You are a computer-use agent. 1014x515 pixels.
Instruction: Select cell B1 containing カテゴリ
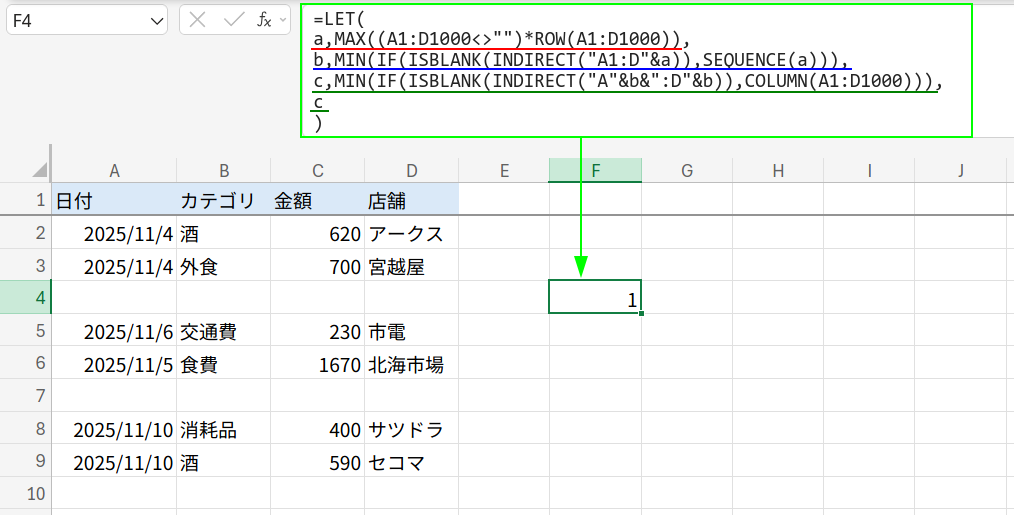[223, 201]
